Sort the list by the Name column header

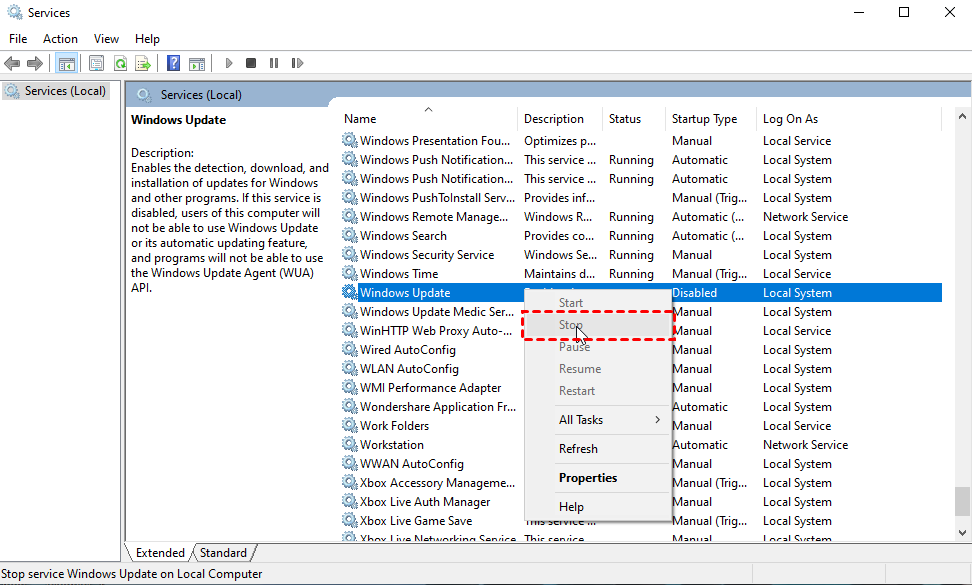pos(361,119)
